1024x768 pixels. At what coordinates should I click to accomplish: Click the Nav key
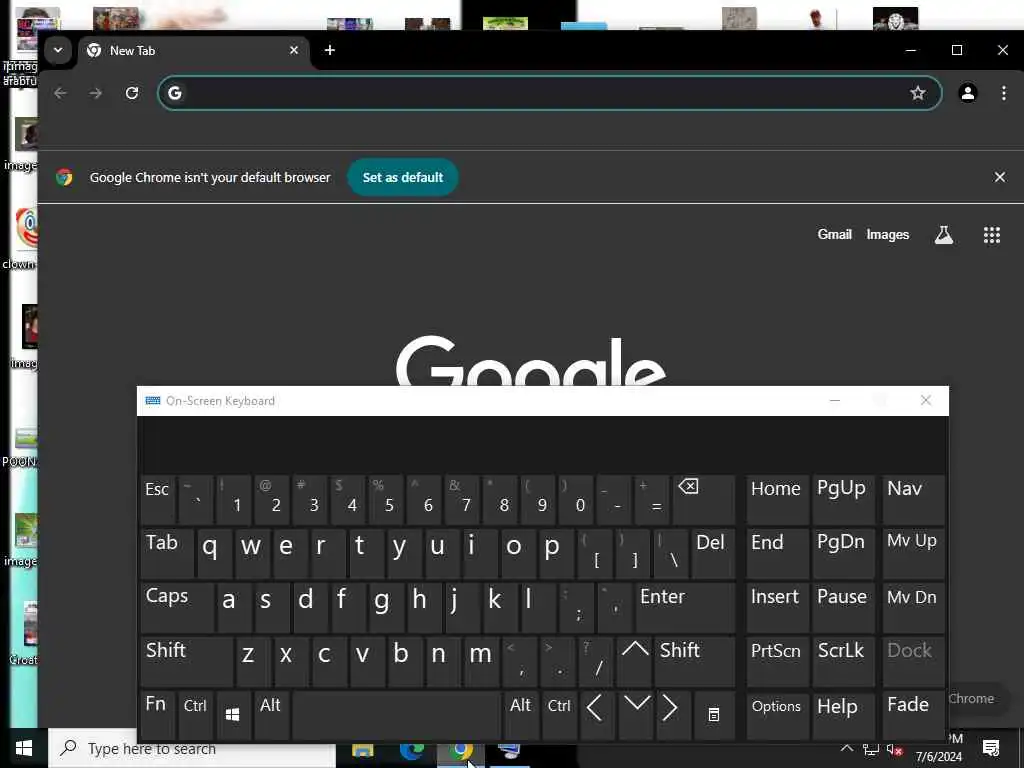pyautogui.click(x=913, y=500)
